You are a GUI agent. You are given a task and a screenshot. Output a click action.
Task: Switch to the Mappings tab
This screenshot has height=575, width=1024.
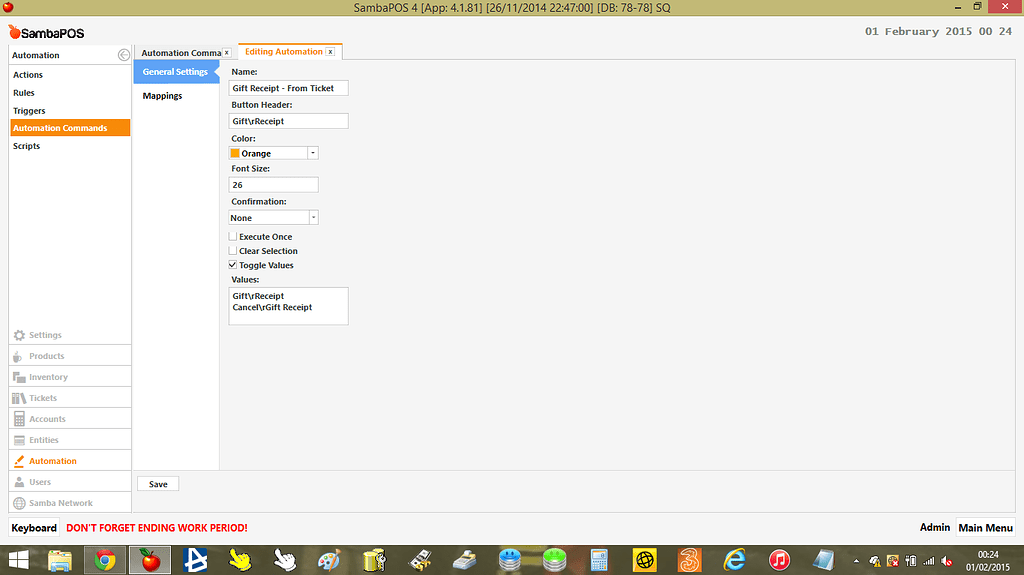coord(162,96)
